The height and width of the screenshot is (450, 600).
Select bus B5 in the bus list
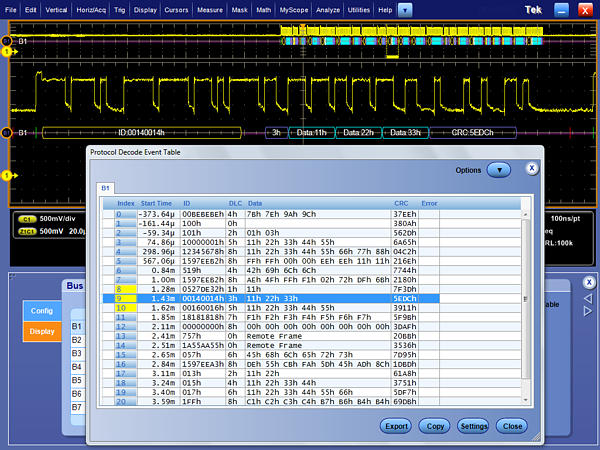coord(76,381)
